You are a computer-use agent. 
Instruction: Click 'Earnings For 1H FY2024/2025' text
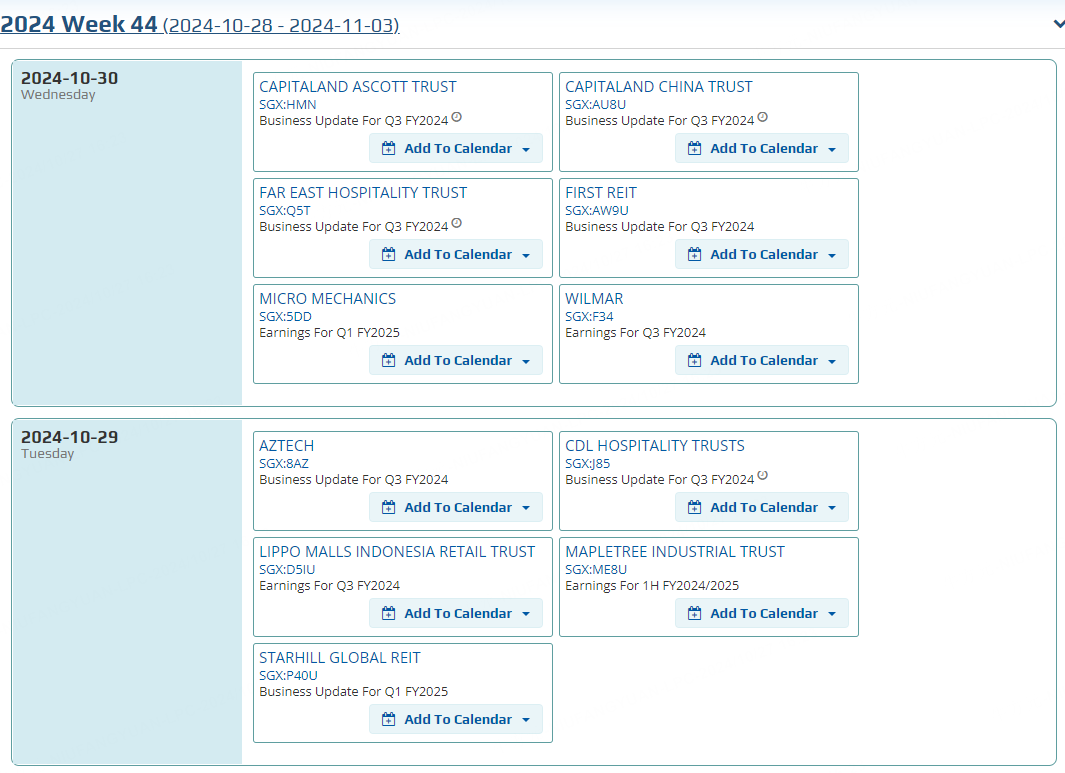click(652, 586)
